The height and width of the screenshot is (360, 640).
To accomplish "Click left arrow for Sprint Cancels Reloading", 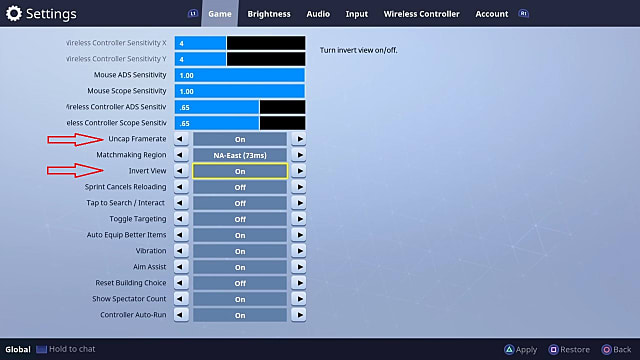I will pos(181,187).
